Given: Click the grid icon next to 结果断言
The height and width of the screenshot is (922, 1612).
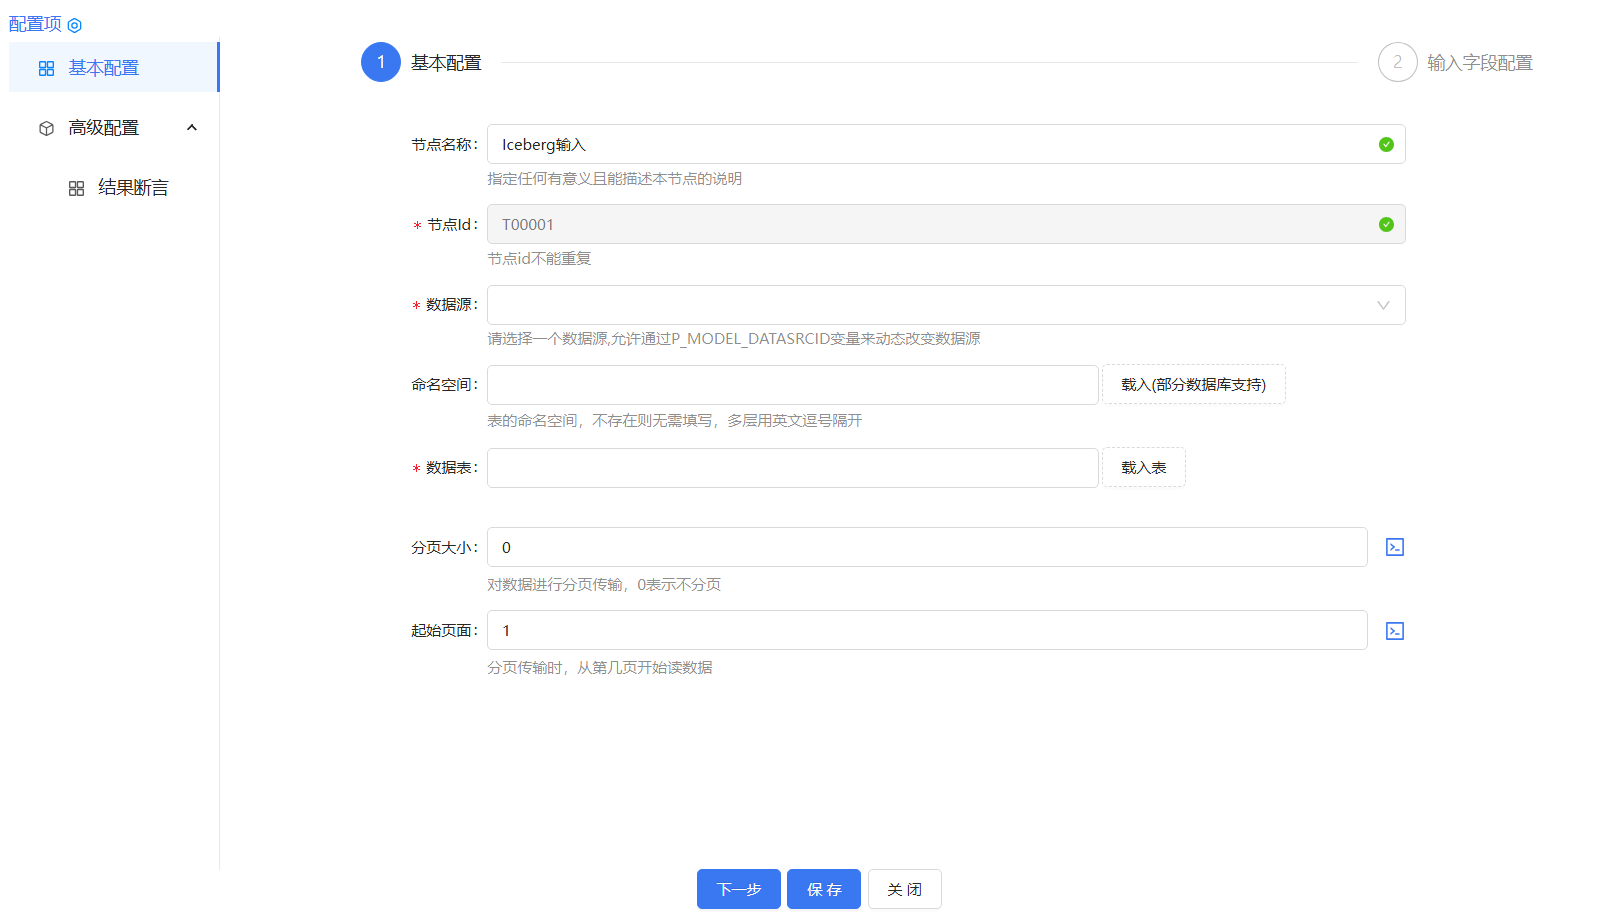Looking at the screenshot, I should point(76,187).
